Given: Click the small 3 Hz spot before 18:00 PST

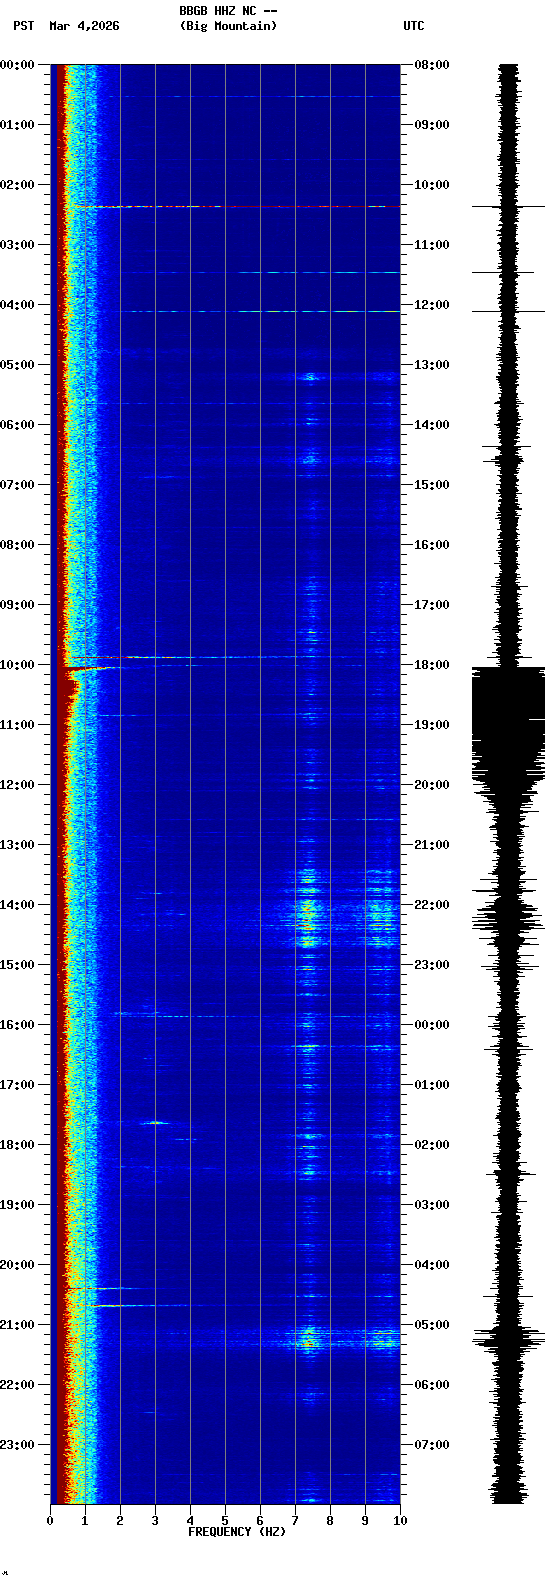Looking at the screenshot, I should [156, 1122].
